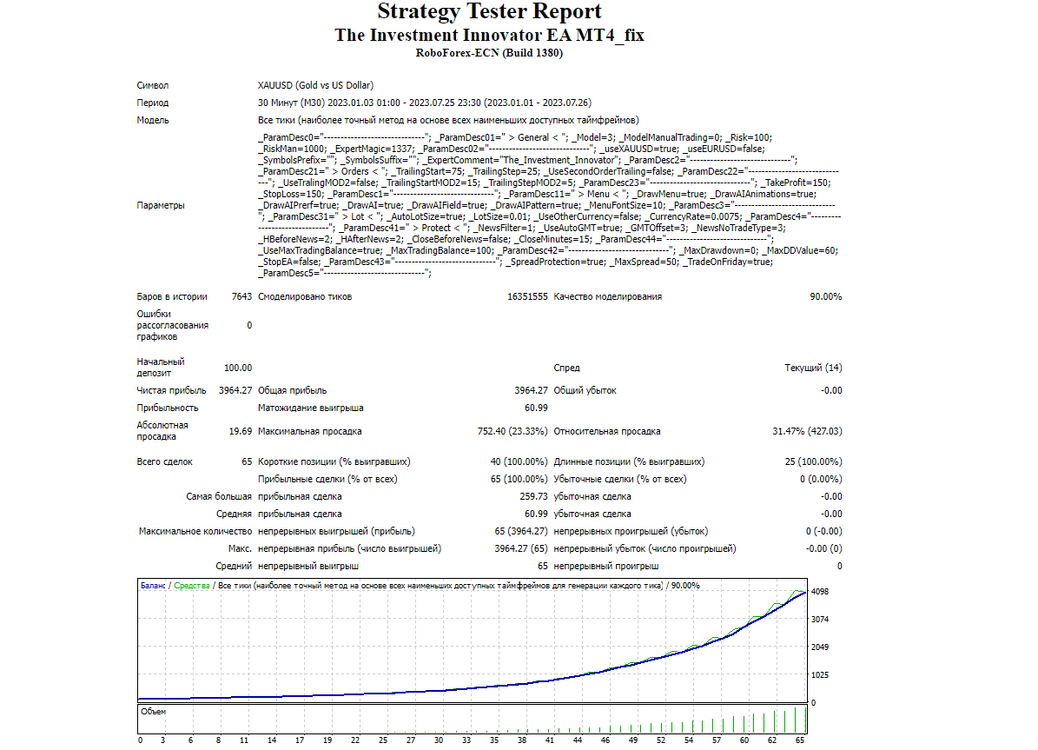Select the max drawdown value "752.40 (23.33%)"
The height and width of the screenshot is (750, 1038).
512,431
